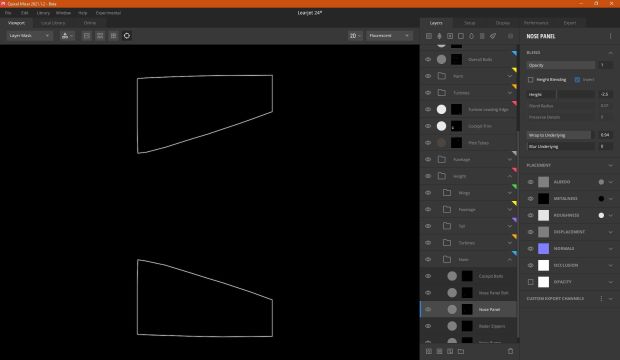Open the Layer Mask dropdown

(29, 36)
